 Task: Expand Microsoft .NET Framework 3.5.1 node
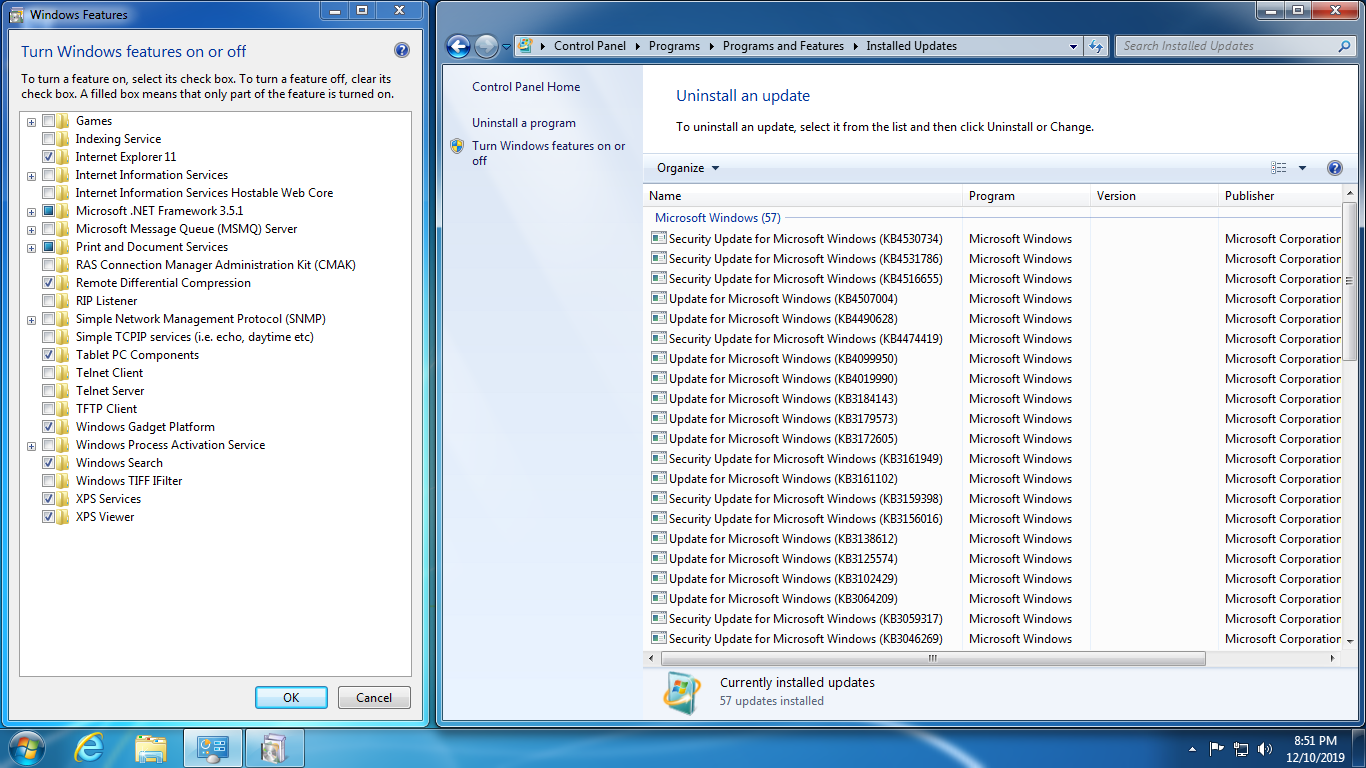click(32, 211)
